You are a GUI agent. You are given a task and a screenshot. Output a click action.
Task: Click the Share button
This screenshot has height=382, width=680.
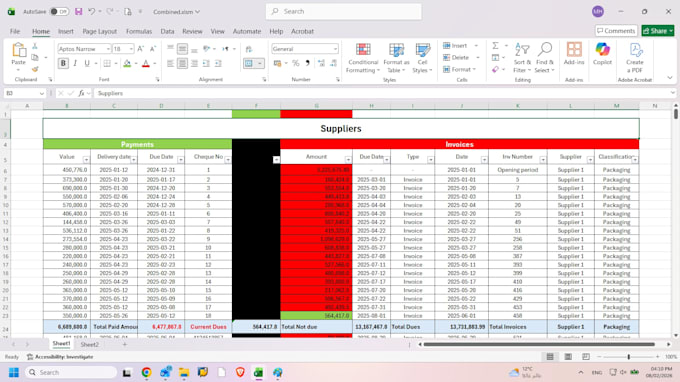[658, 31]
